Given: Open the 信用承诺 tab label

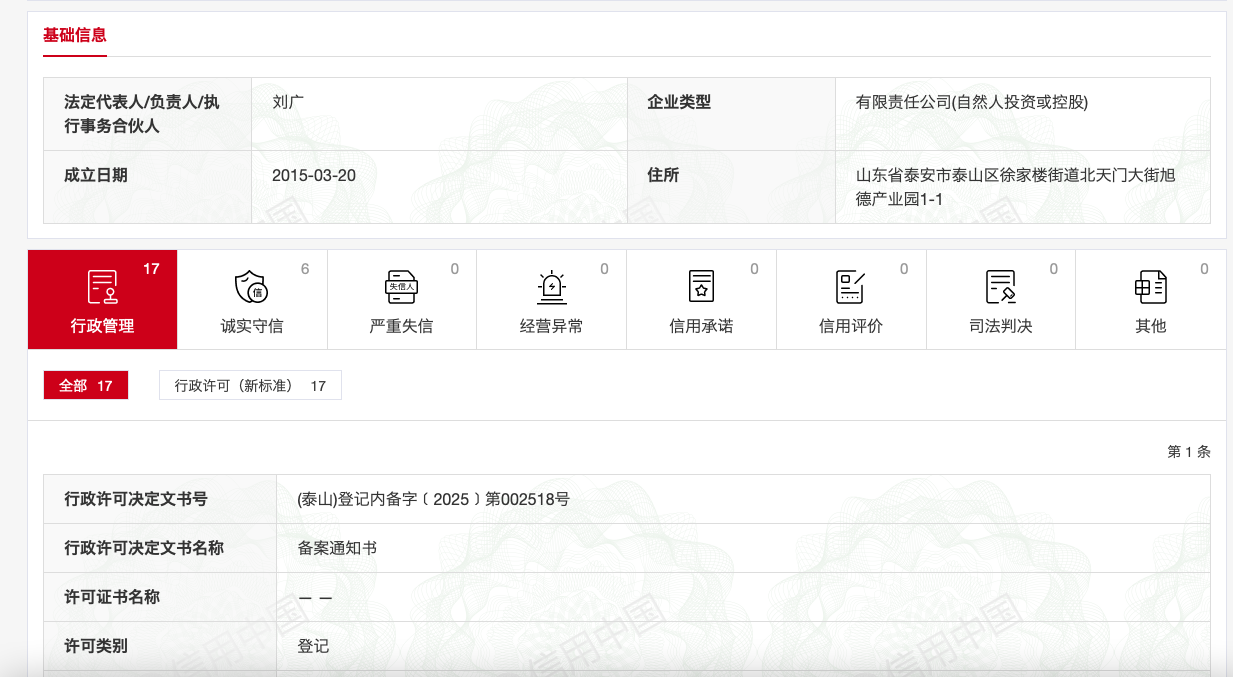Looking at the screenshot, I should coord(701,326).
